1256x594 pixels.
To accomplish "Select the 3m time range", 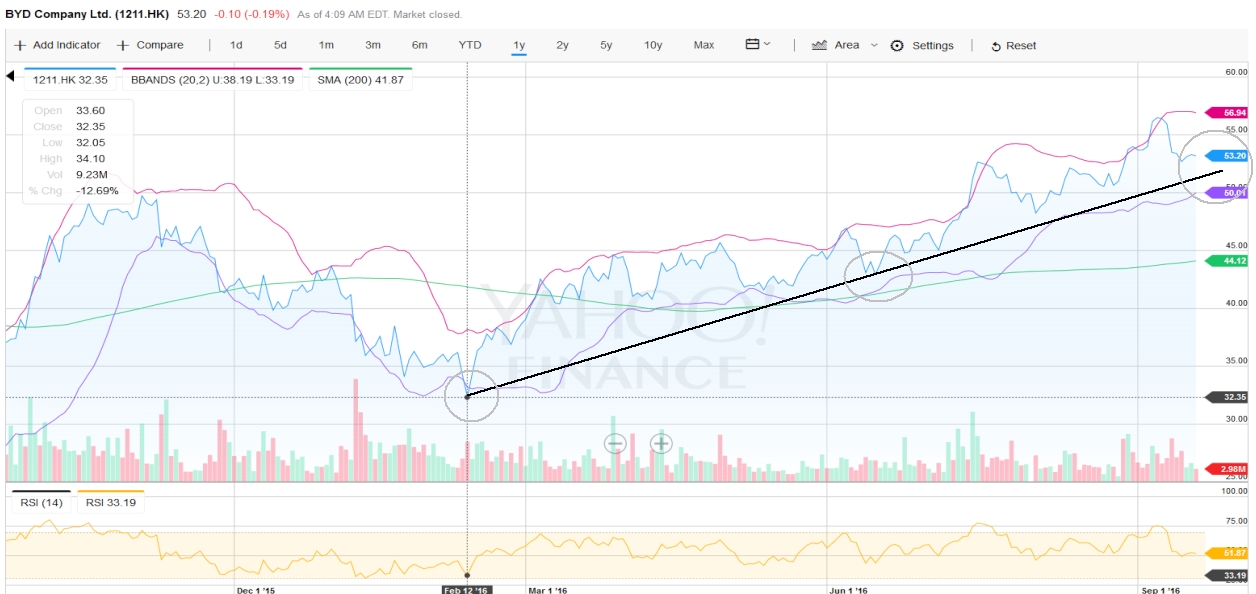I will click(x=373, y=45).
